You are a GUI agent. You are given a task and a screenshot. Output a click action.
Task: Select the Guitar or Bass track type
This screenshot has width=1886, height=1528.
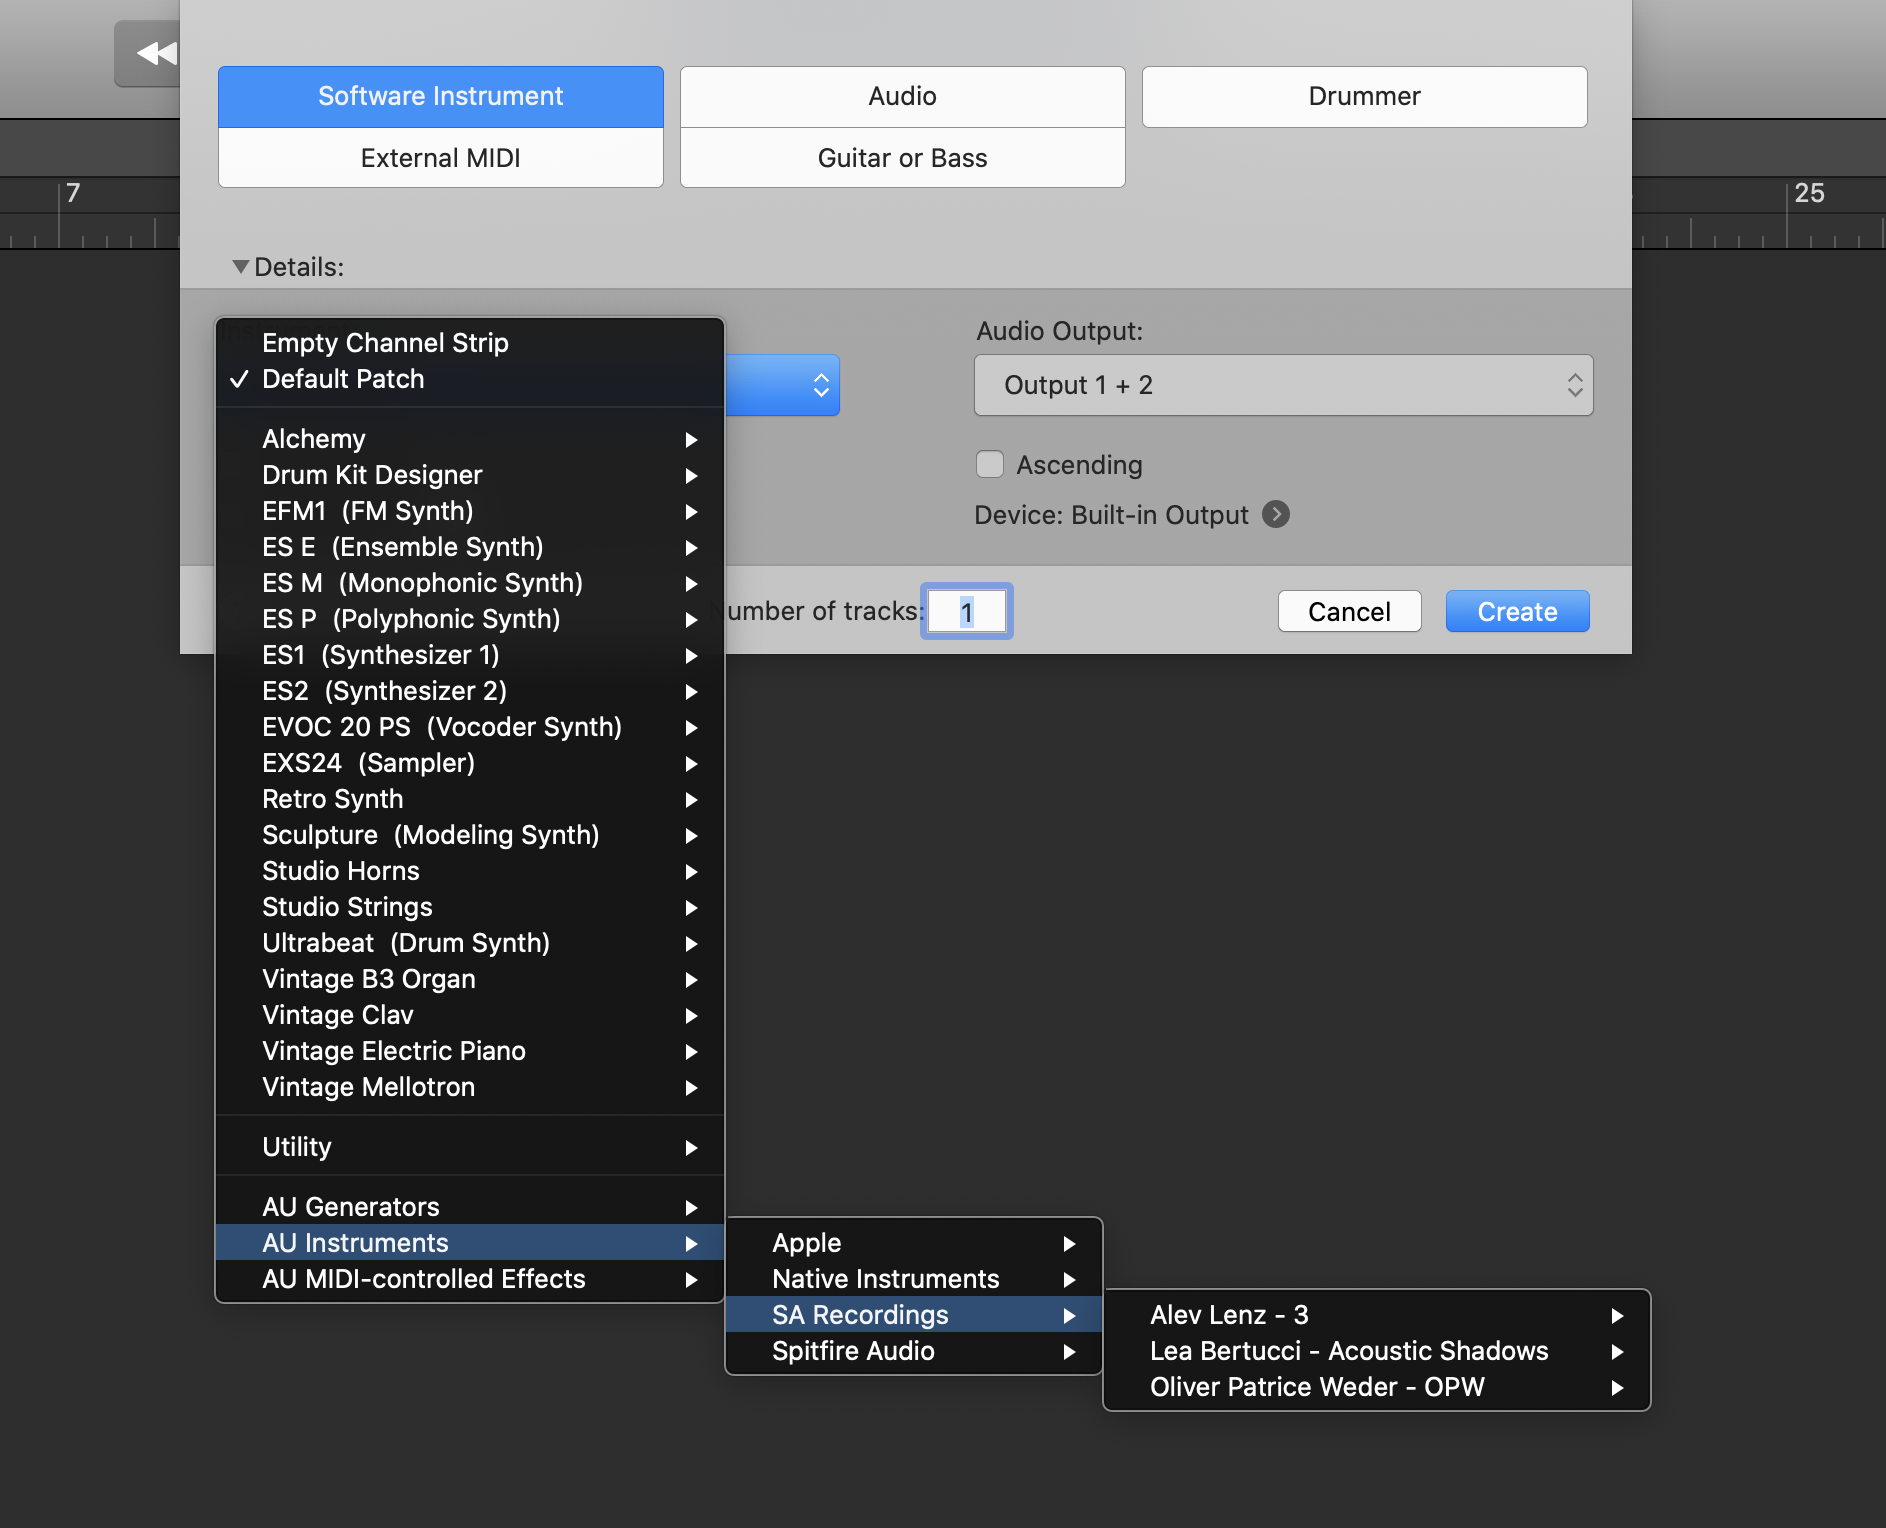click(902, 158)
